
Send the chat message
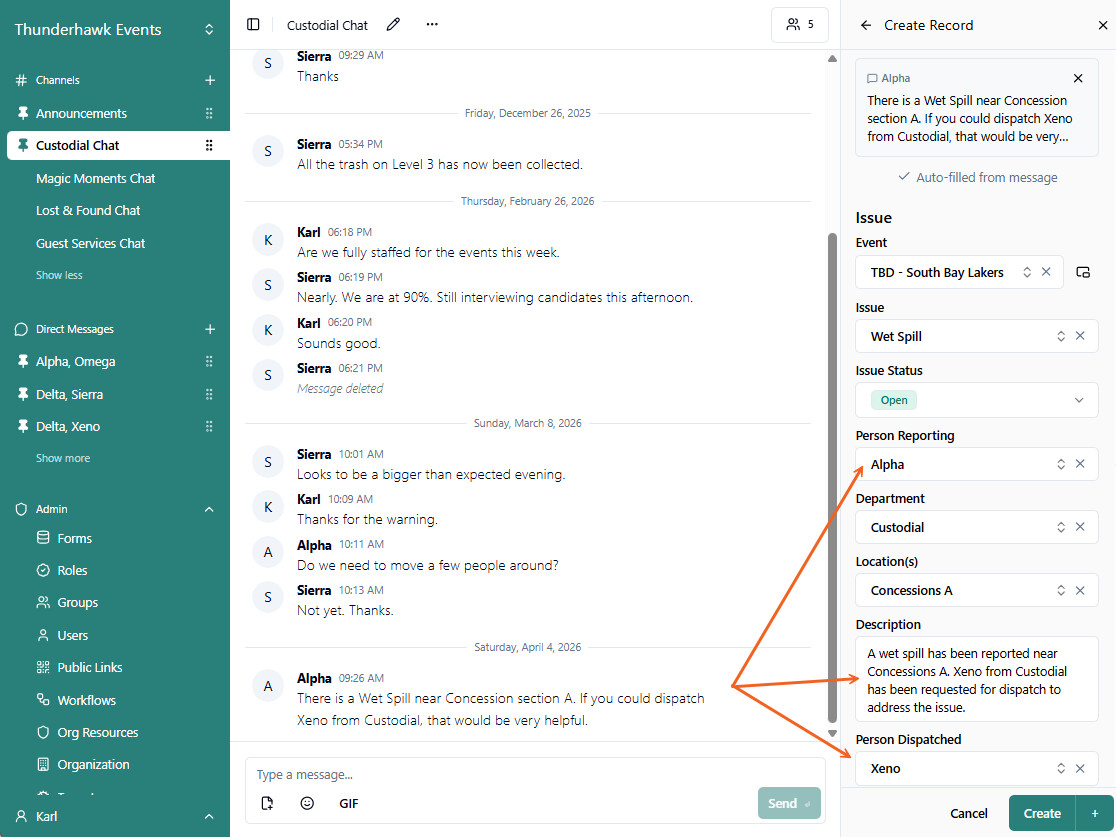pos(789,804)
